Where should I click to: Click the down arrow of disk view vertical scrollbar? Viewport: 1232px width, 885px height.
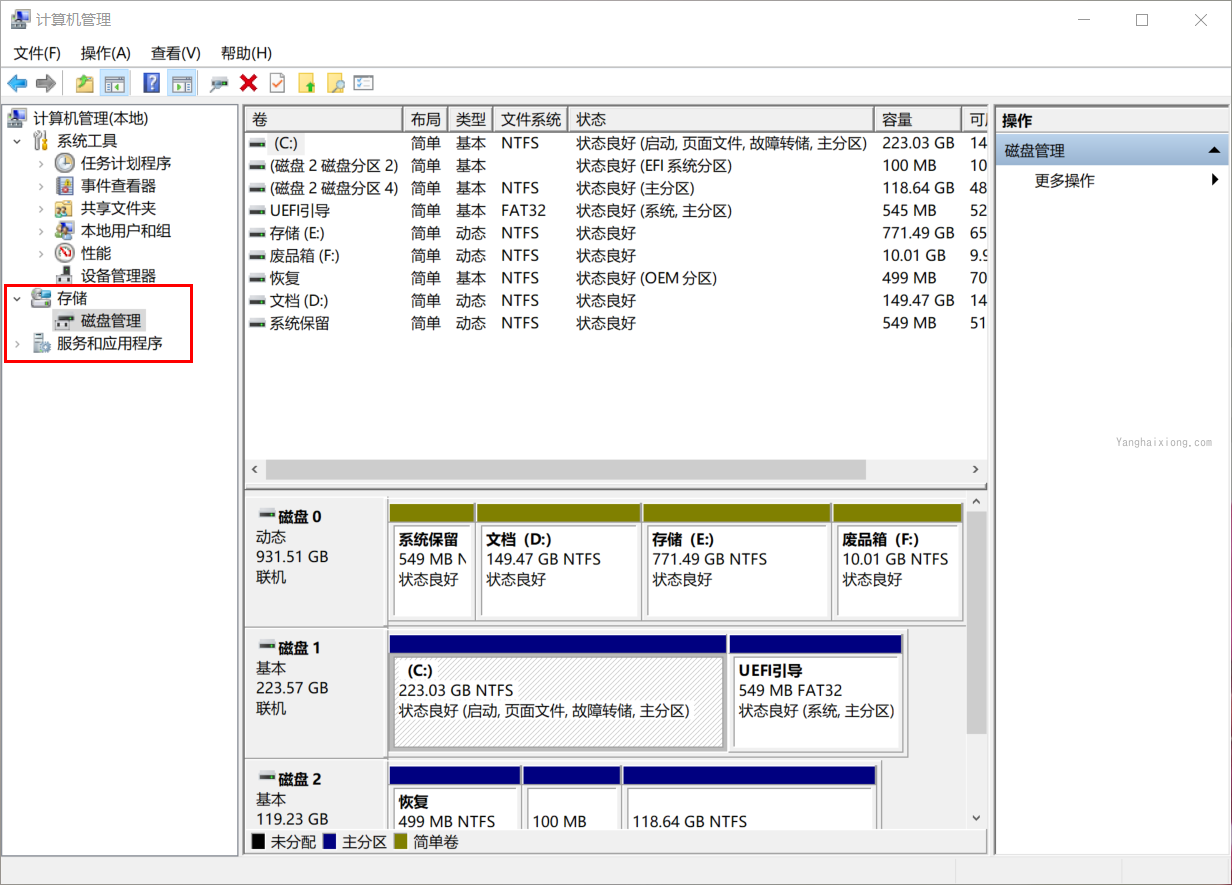click(x=977, y=818)
